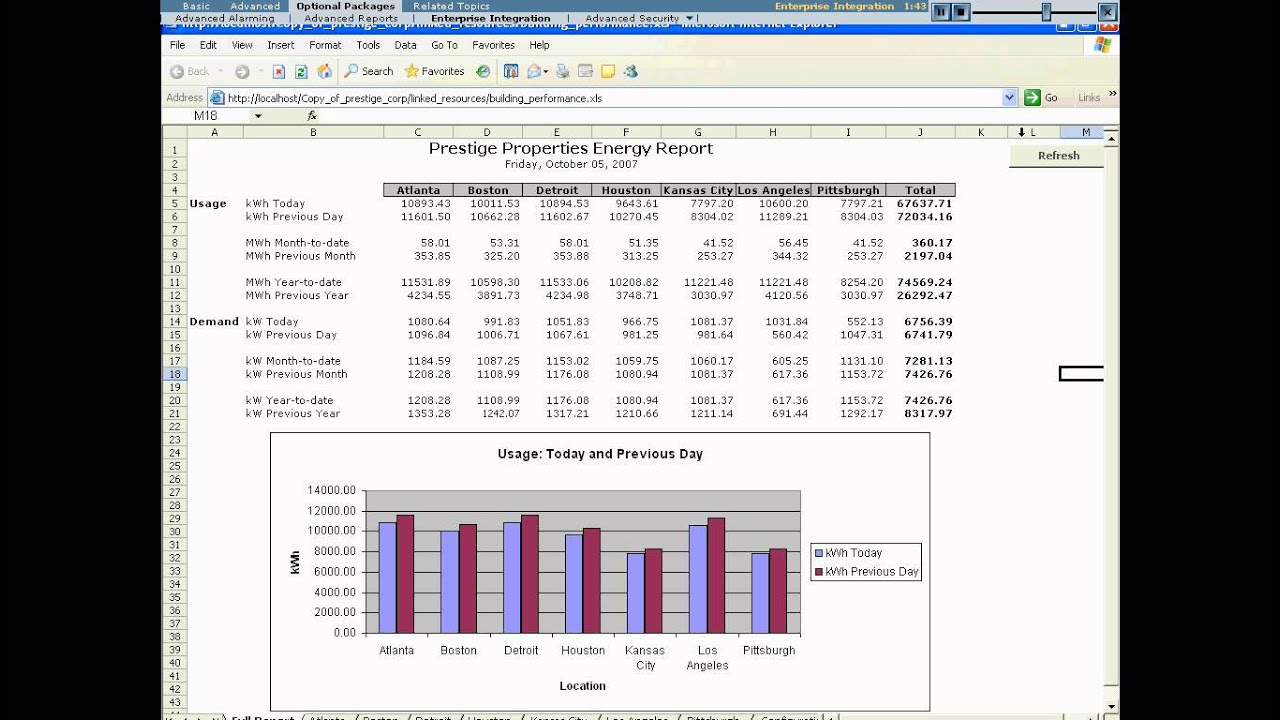Image resolution: width=1280 pixels, height=720 pixels.
Task: Open dropdown arrow after Advanced Security
Action: pyautogui.click(x=690, y=18)
